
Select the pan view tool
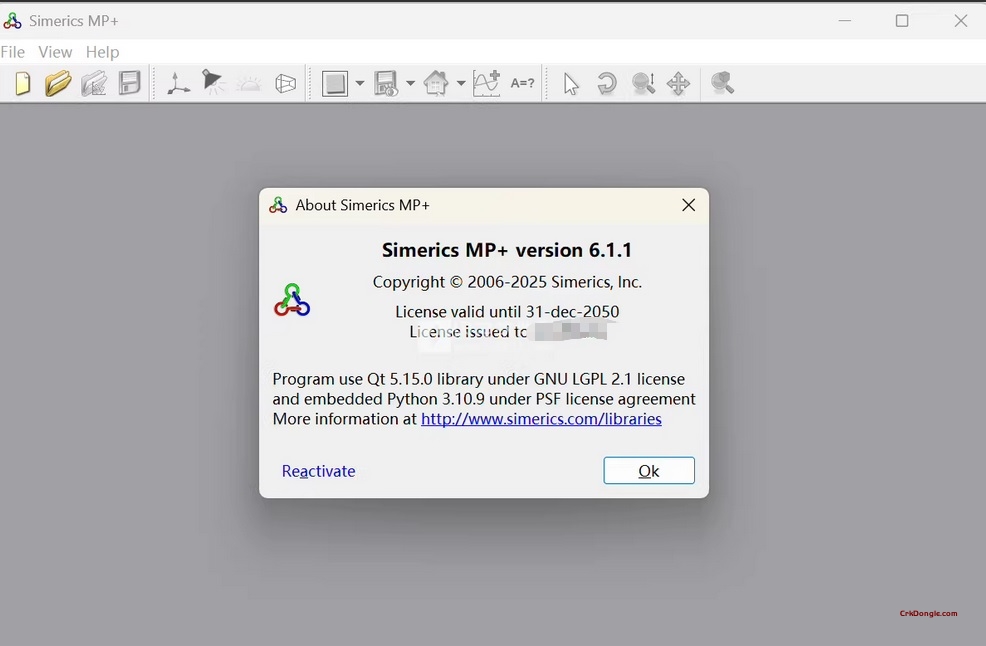click(678, 84)
